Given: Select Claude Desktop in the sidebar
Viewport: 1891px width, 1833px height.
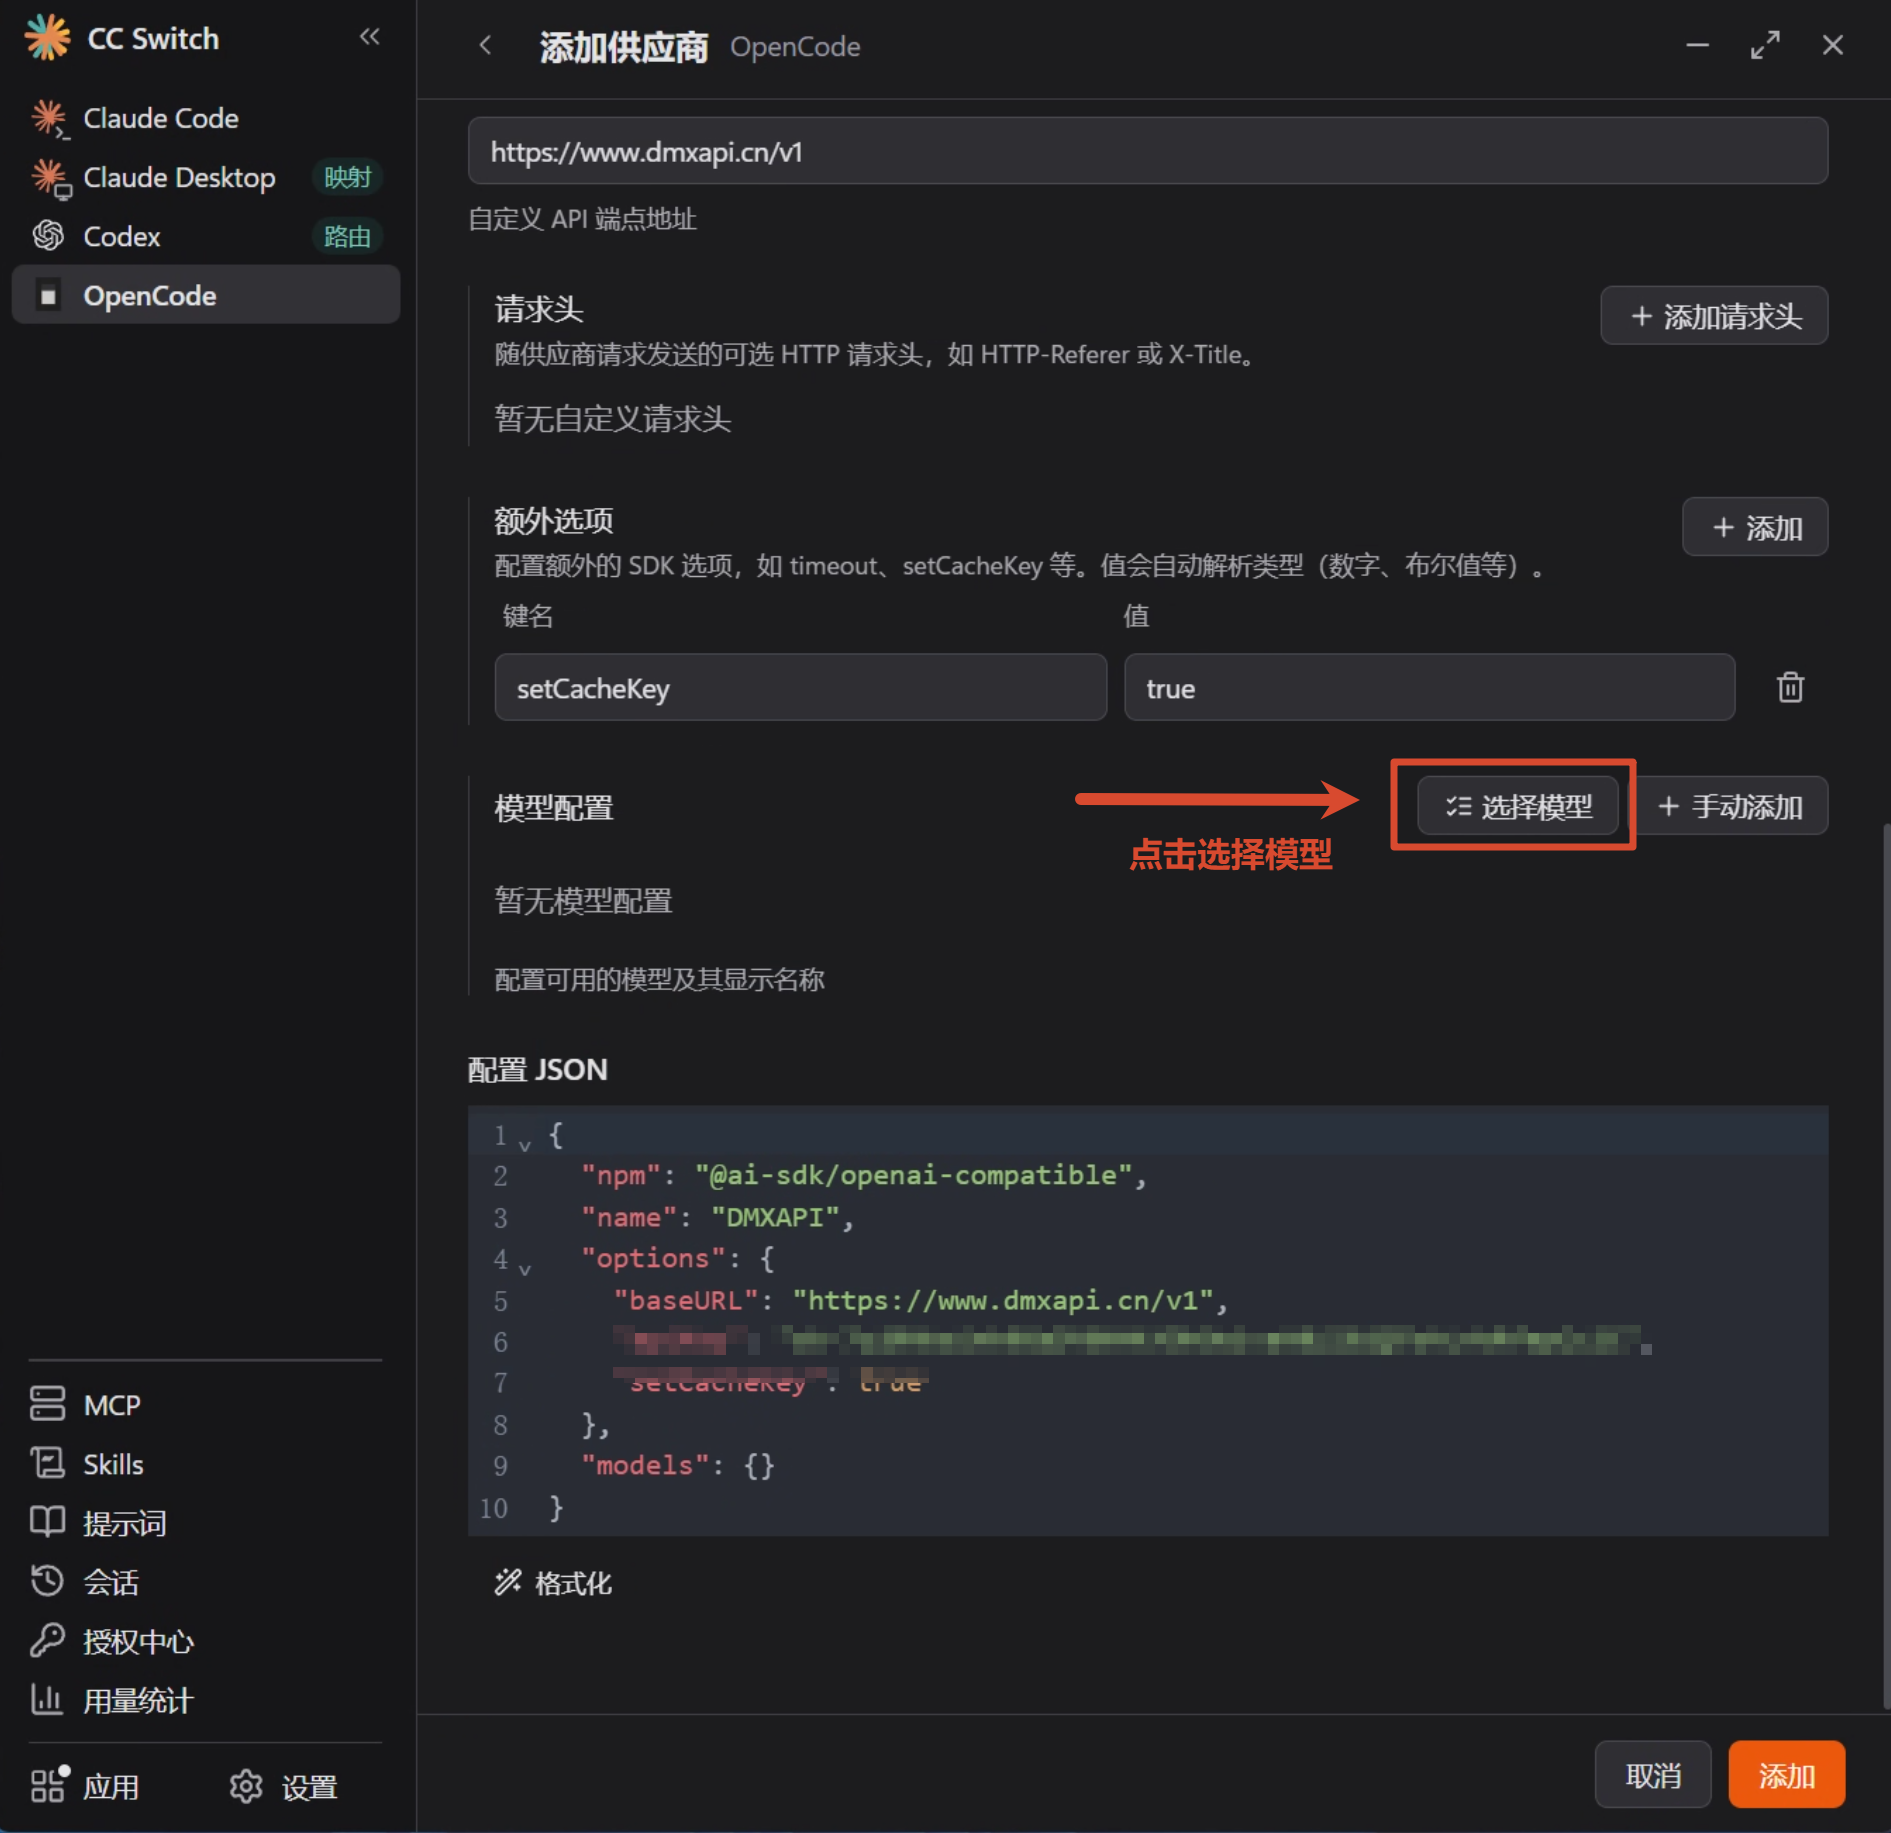Looking at the screenshot, I should (x=205, y=177).
